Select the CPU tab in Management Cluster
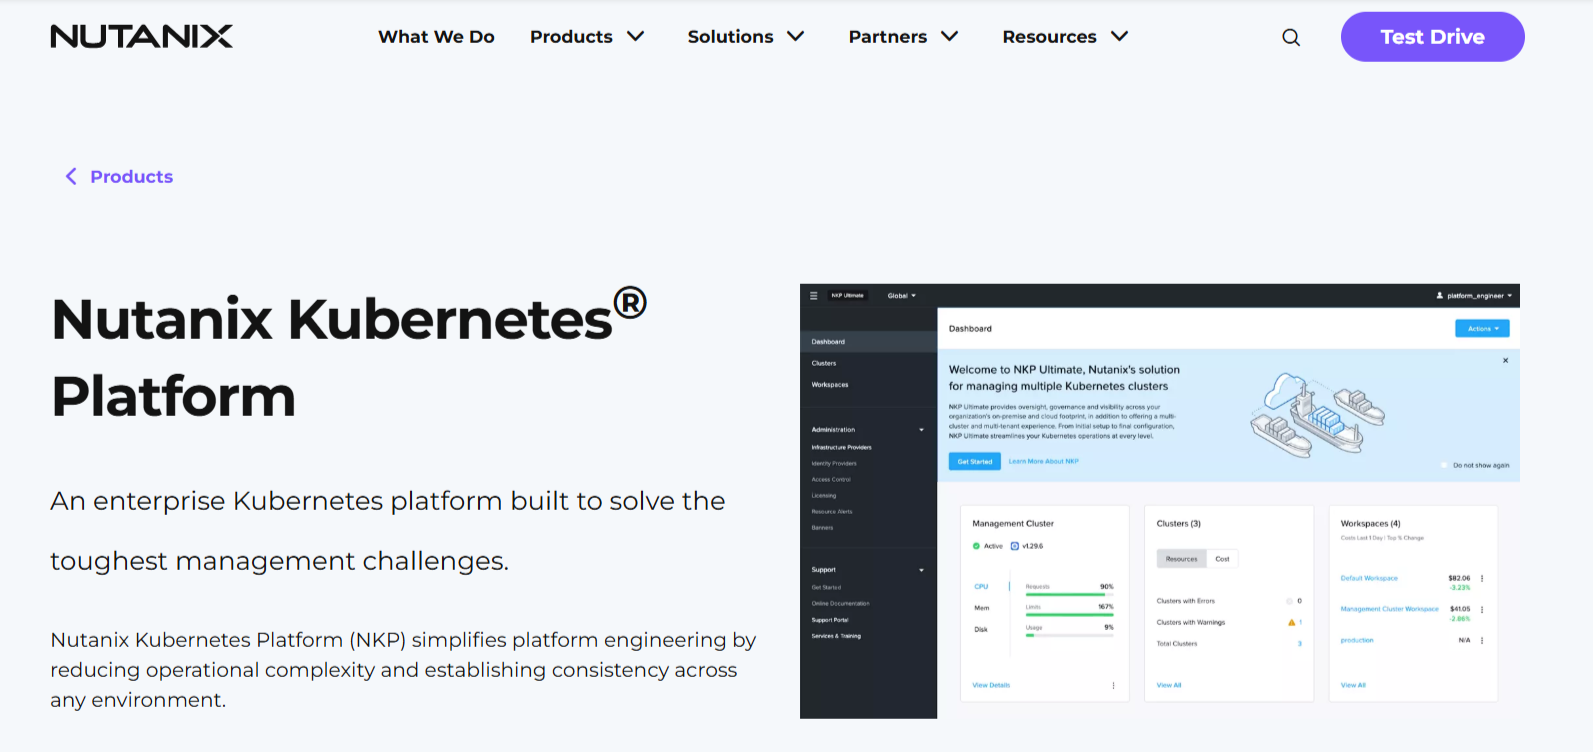Viewport: 1593px width, 752px height. [981, 587]
